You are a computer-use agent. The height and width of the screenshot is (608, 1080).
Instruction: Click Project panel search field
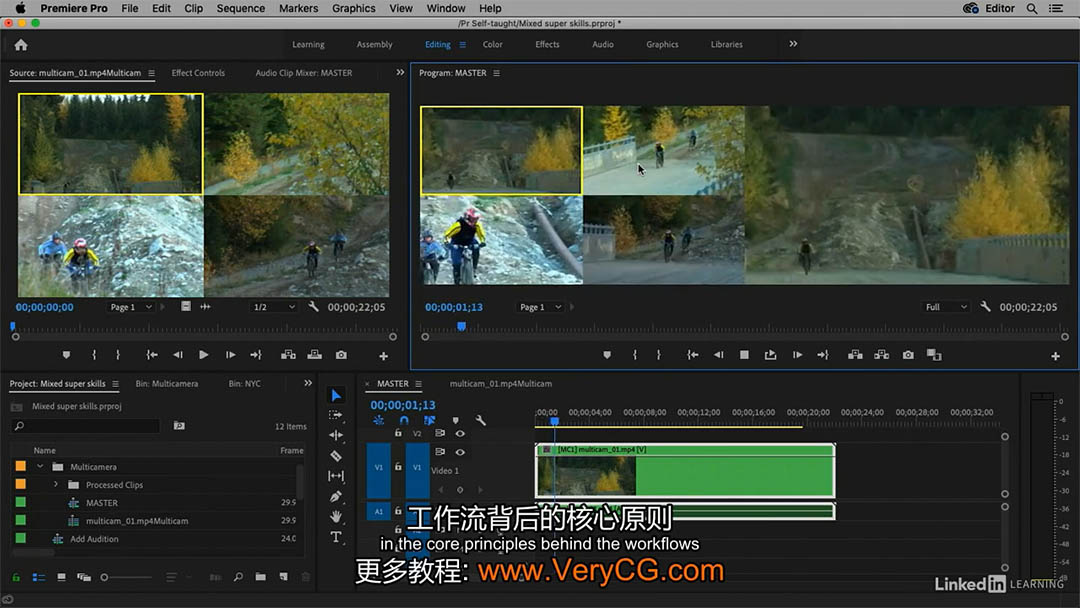coord(86,426)
